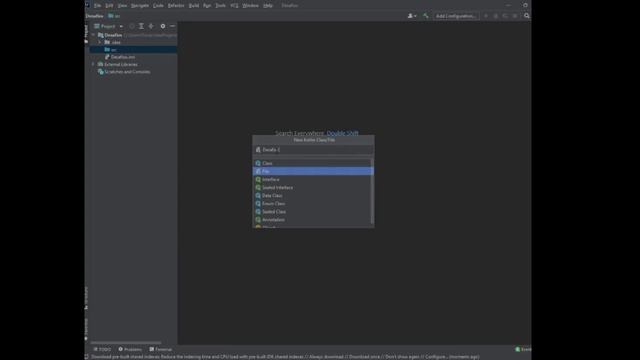Click the name input field in New Kotlin dialog
The image size is (640, 360).
[x=313, y=150]
